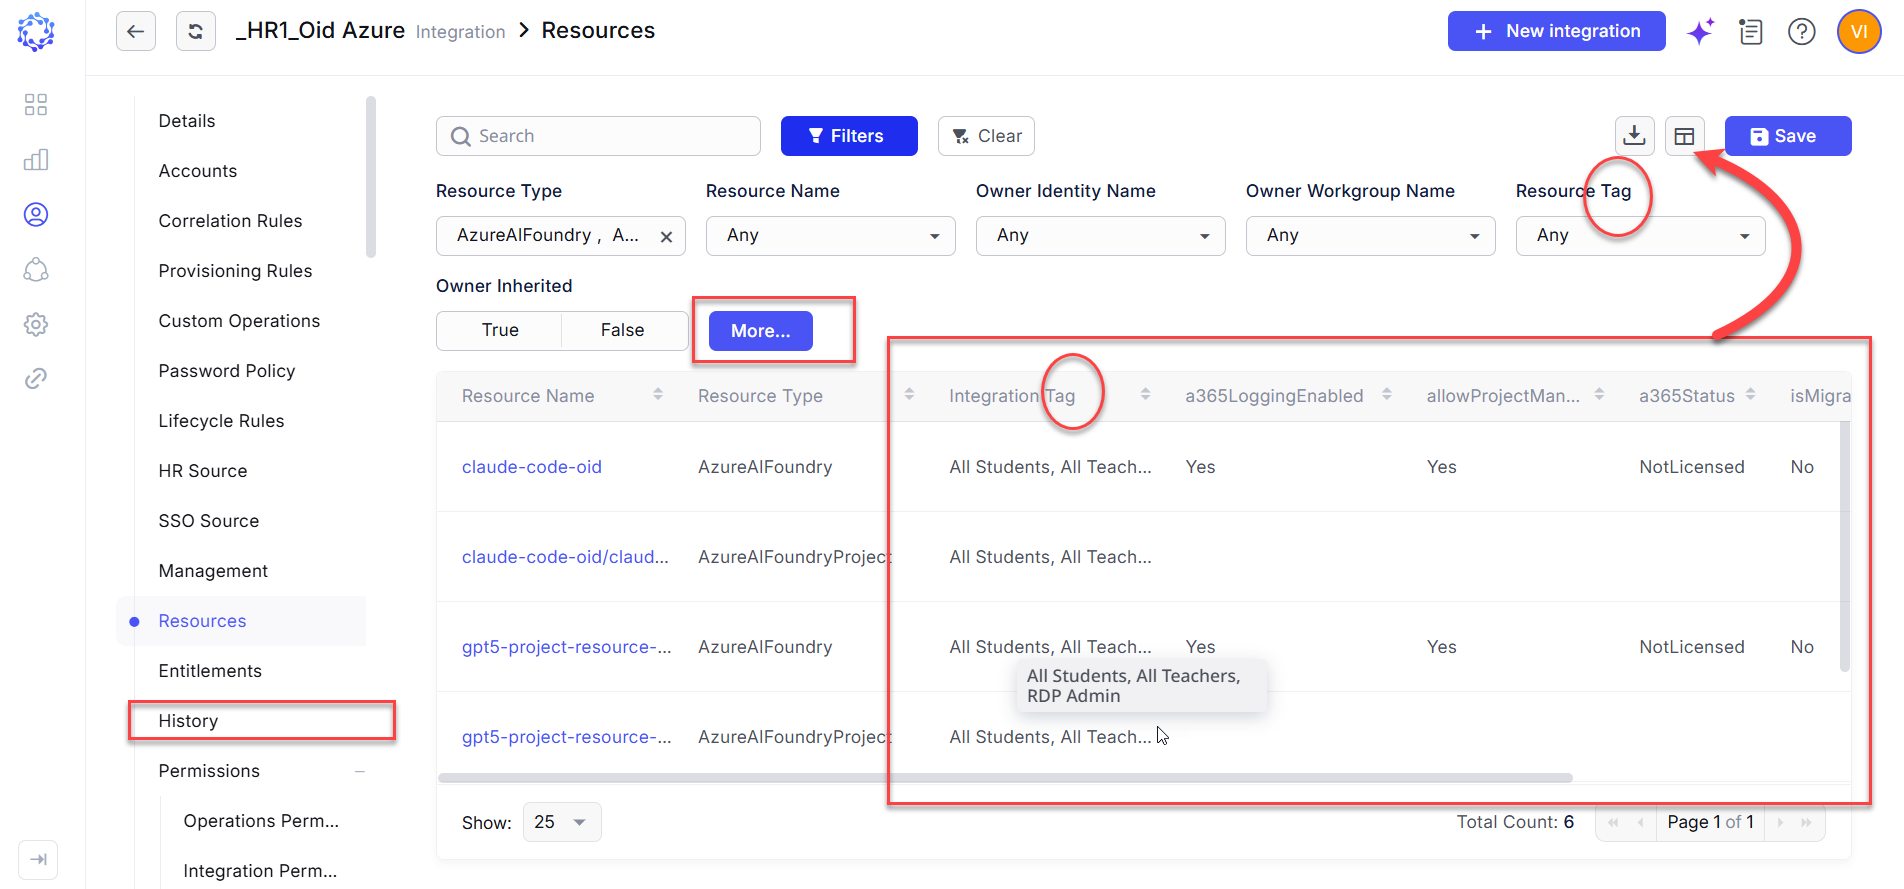Open the Resource Type dropdown
The width and height of the screenshot is (1904, 889).
[x=561, y=236]
